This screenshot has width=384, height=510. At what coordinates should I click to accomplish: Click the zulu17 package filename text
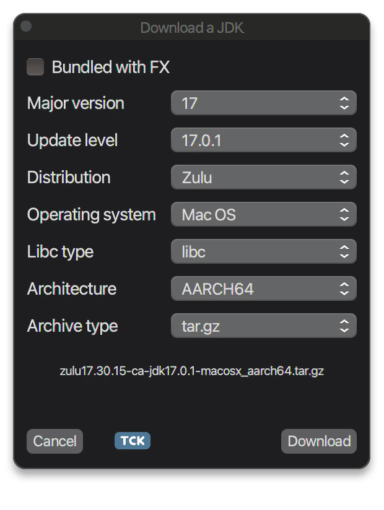[192, 371]
